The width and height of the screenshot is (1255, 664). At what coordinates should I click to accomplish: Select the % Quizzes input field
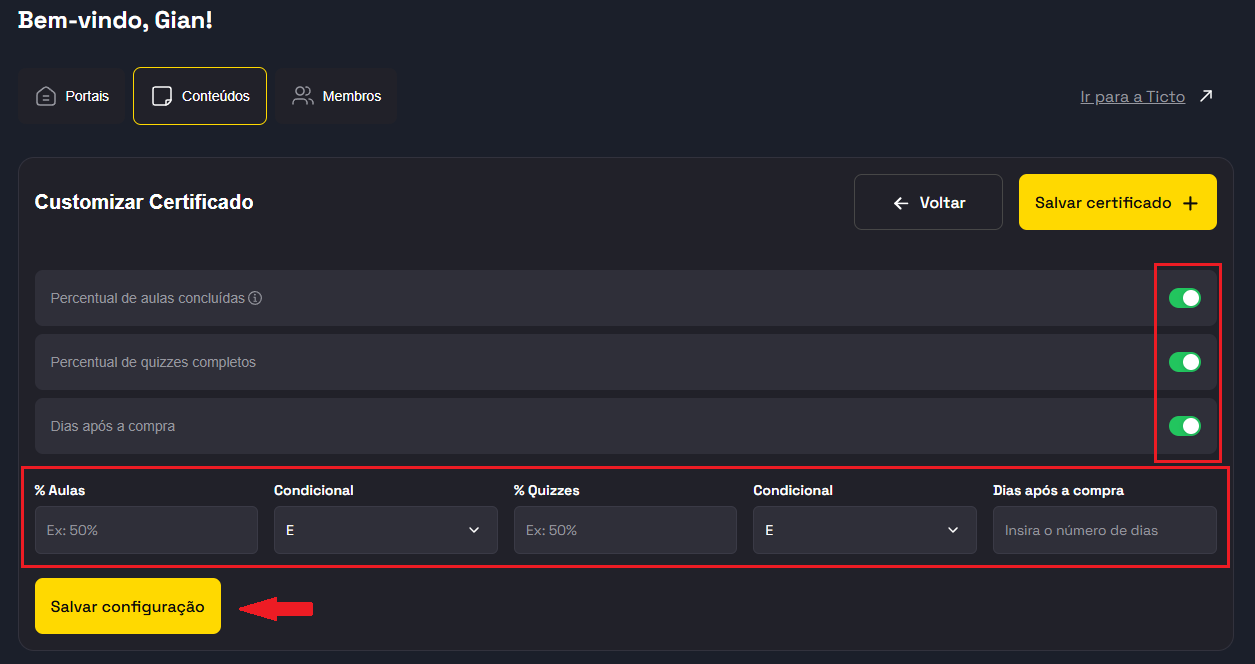point(625,530)
